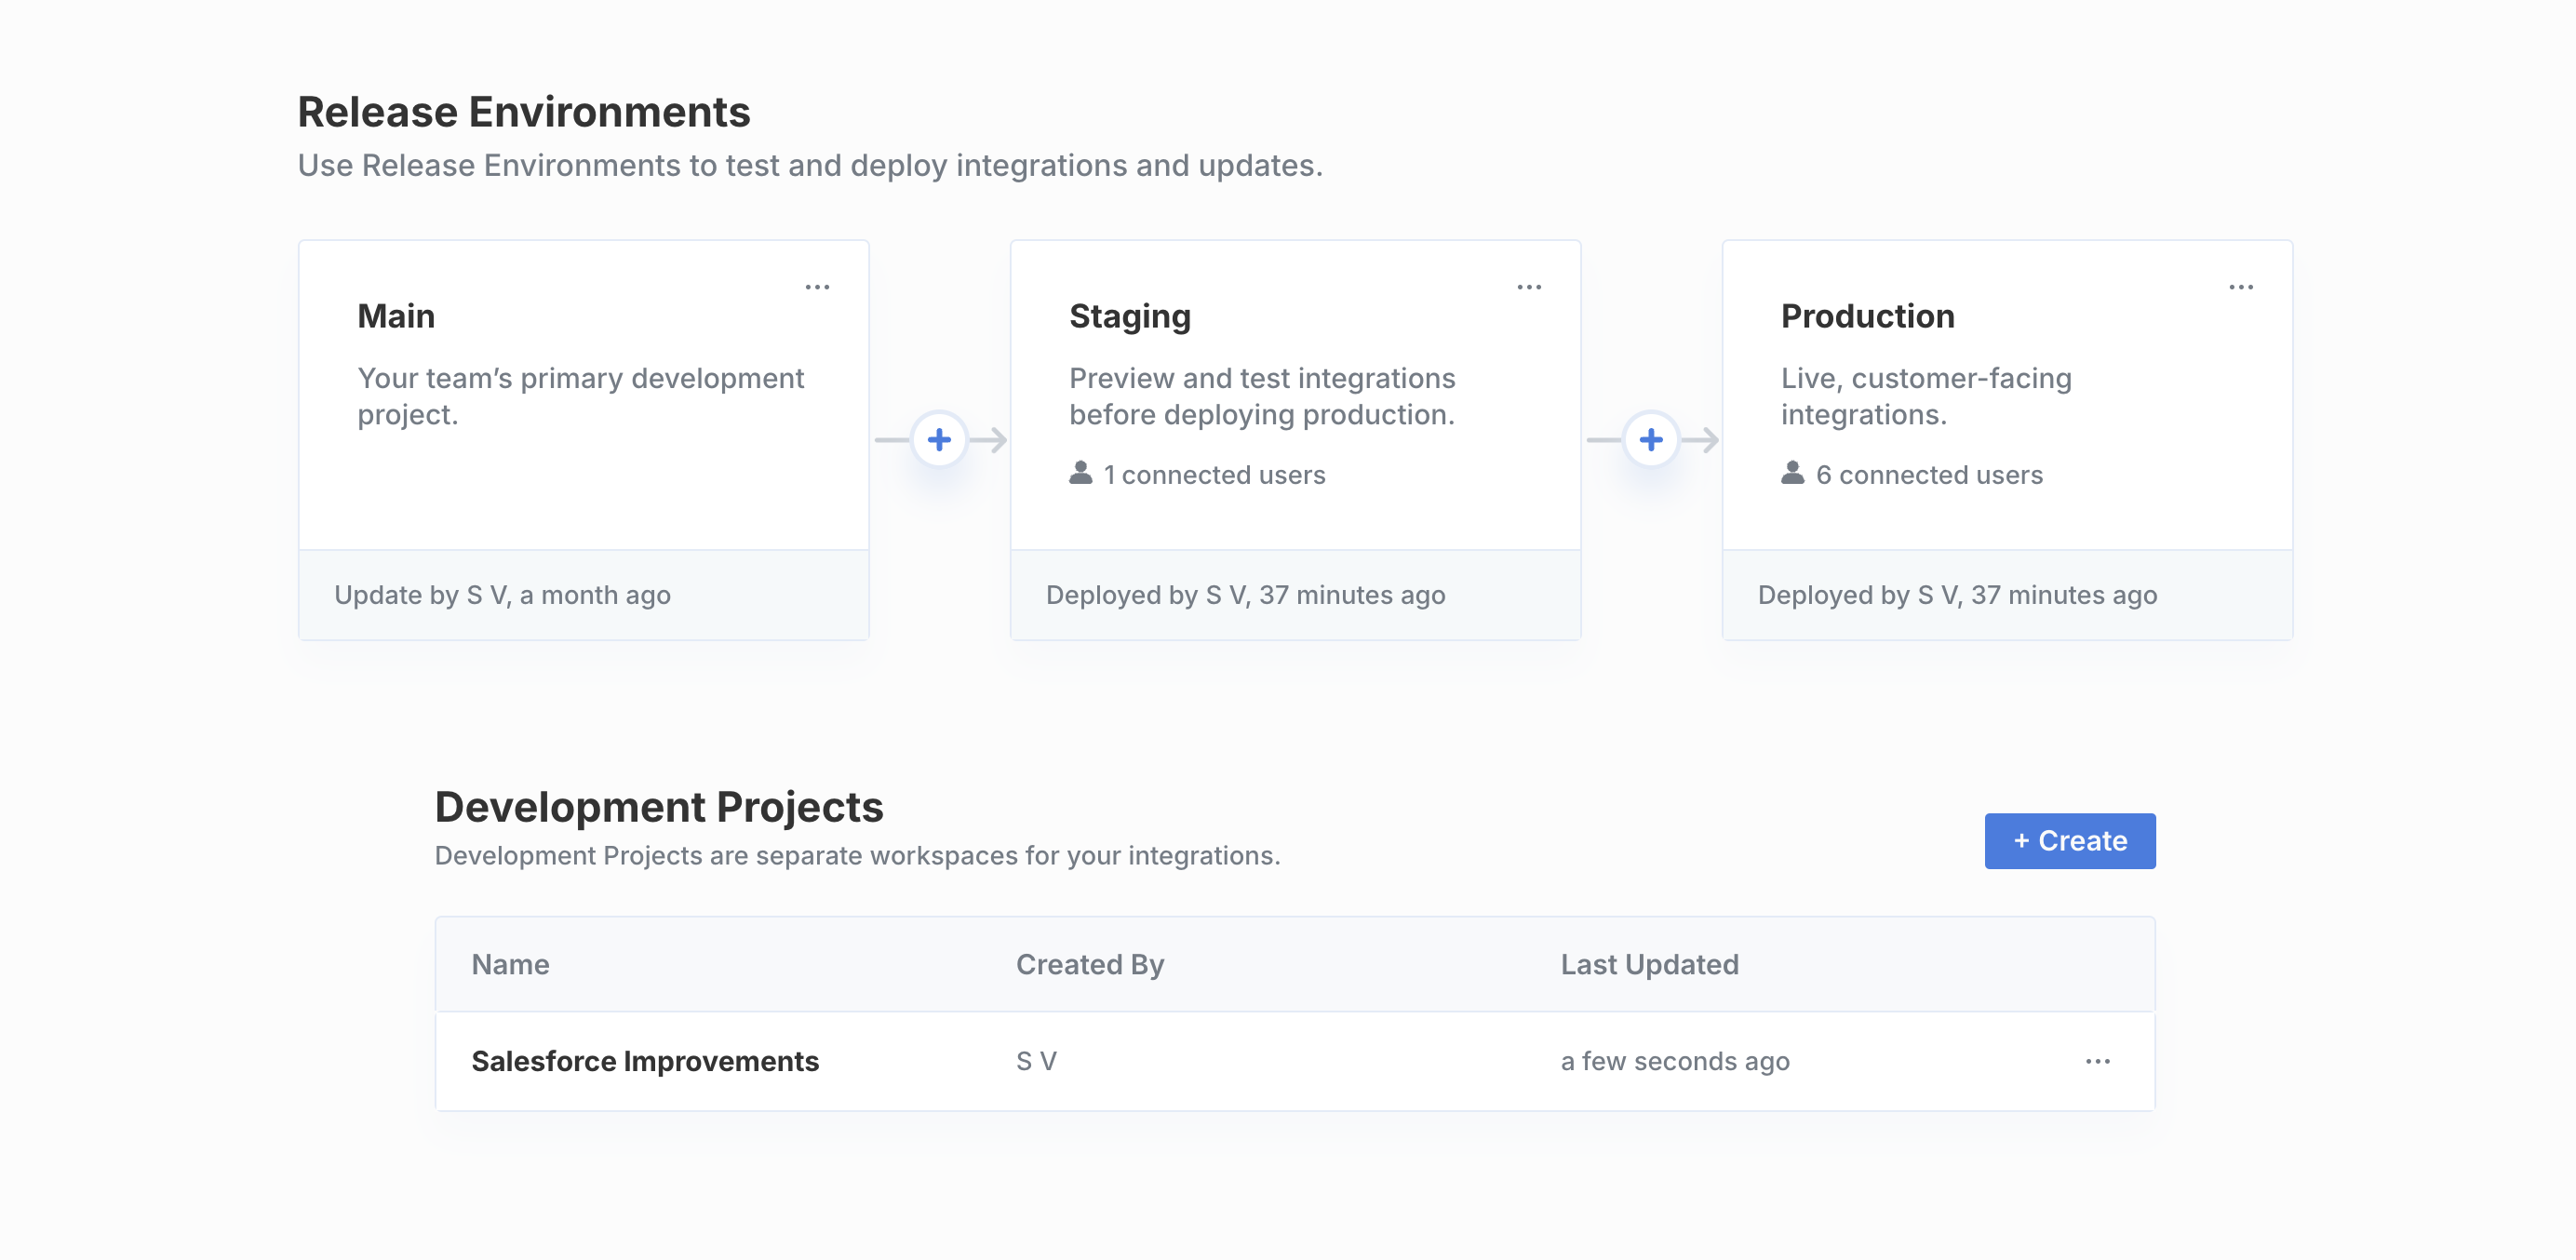
Task: Open the Staging card three-dot menu
Action: [1529, 287]
